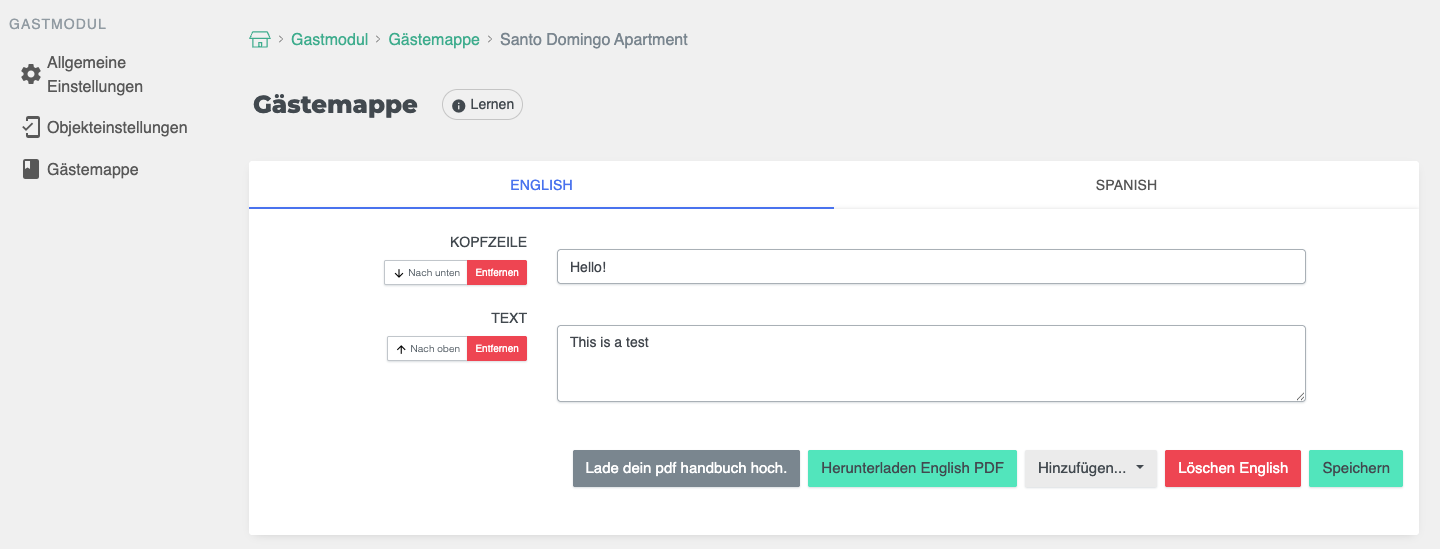This screenshot has height=549, width=1440.
Task: Click the info icon in Lernen badge
Action: (459, 105)
